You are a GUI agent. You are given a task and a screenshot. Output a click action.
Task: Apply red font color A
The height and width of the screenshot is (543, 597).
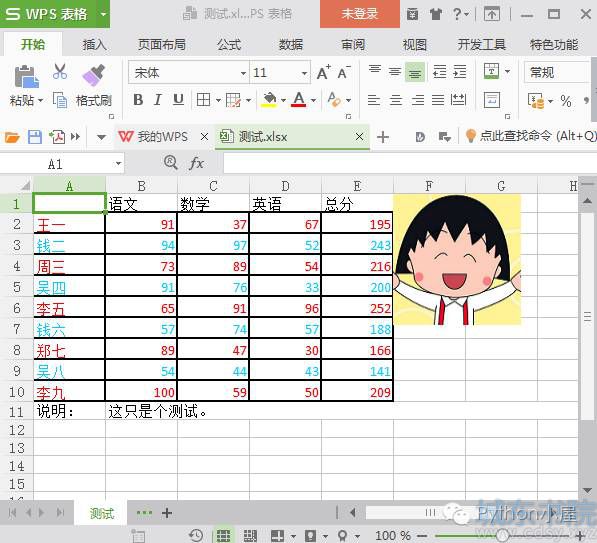299,99
